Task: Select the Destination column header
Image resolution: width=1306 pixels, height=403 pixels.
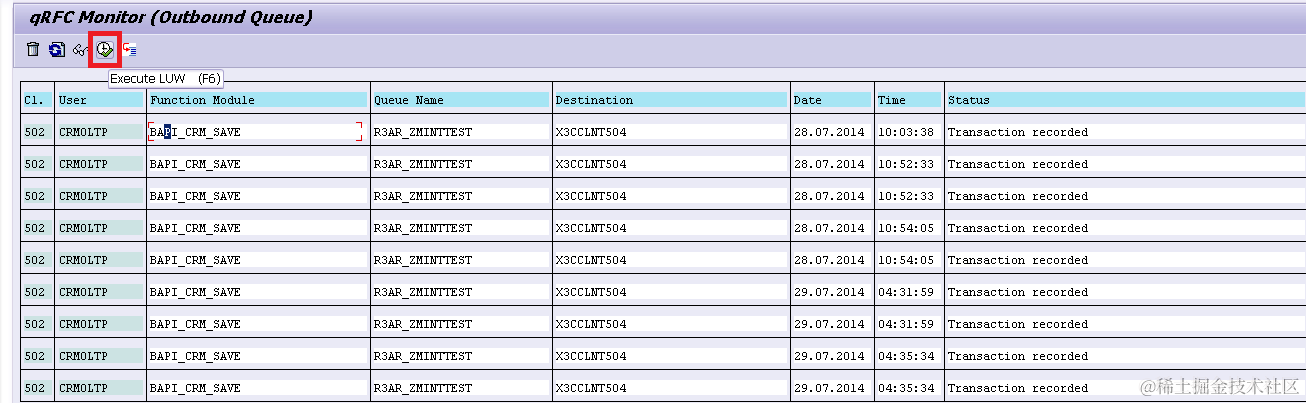Action: 671,100
